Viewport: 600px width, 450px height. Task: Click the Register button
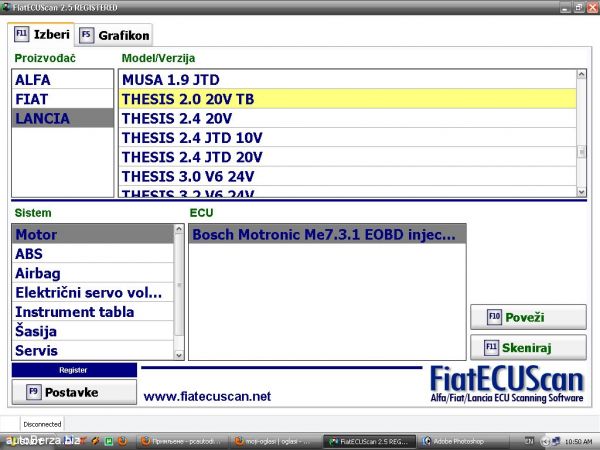click(74, 370)
